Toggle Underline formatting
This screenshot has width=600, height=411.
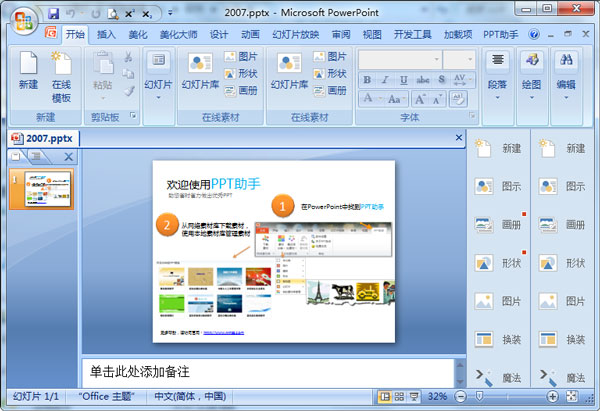tap(403, 80)
